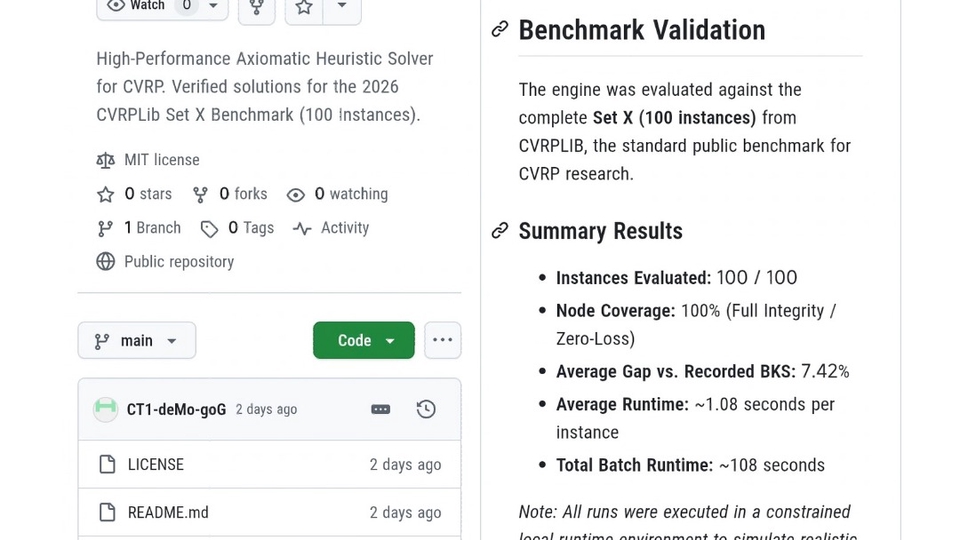Open the three-dot more options button

point(442,340)
